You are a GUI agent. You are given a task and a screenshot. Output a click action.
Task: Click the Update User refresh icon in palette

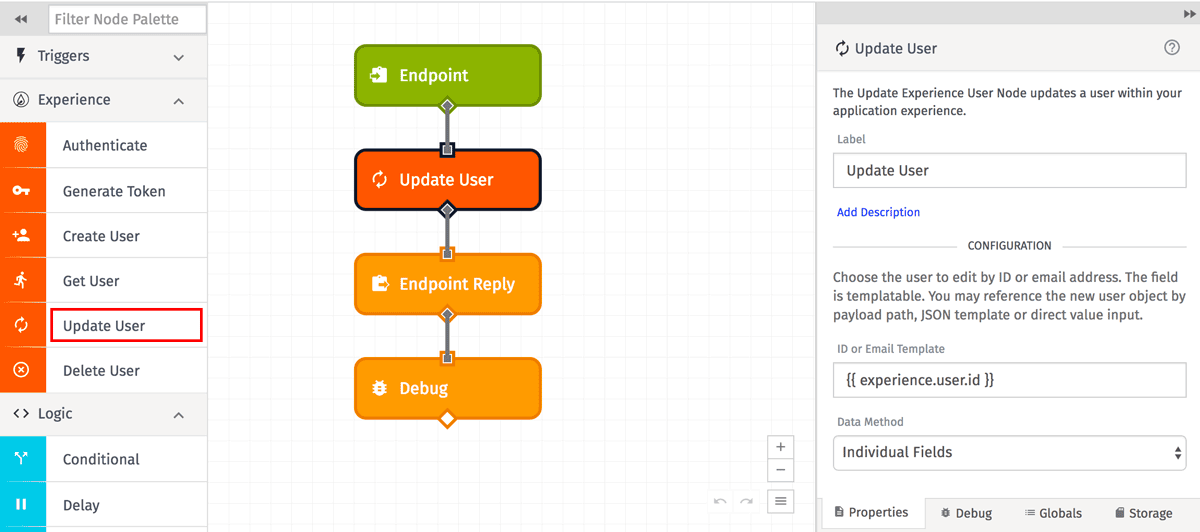tap(22, 326)
